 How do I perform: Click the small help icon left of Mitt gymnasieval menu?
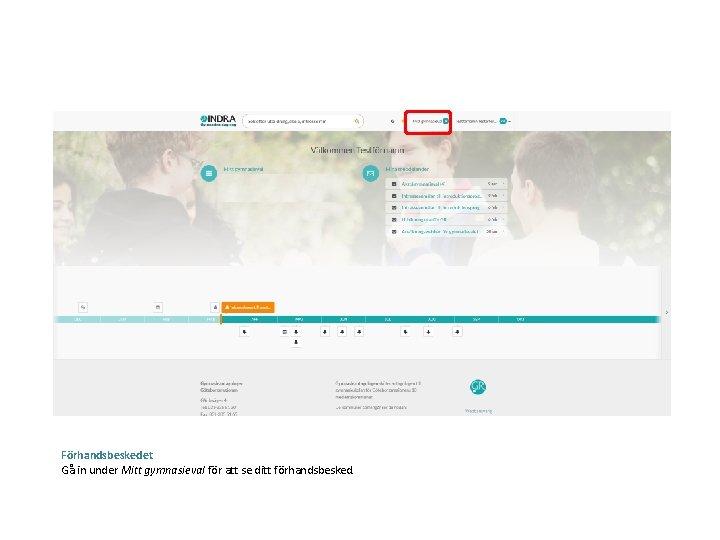393,121
